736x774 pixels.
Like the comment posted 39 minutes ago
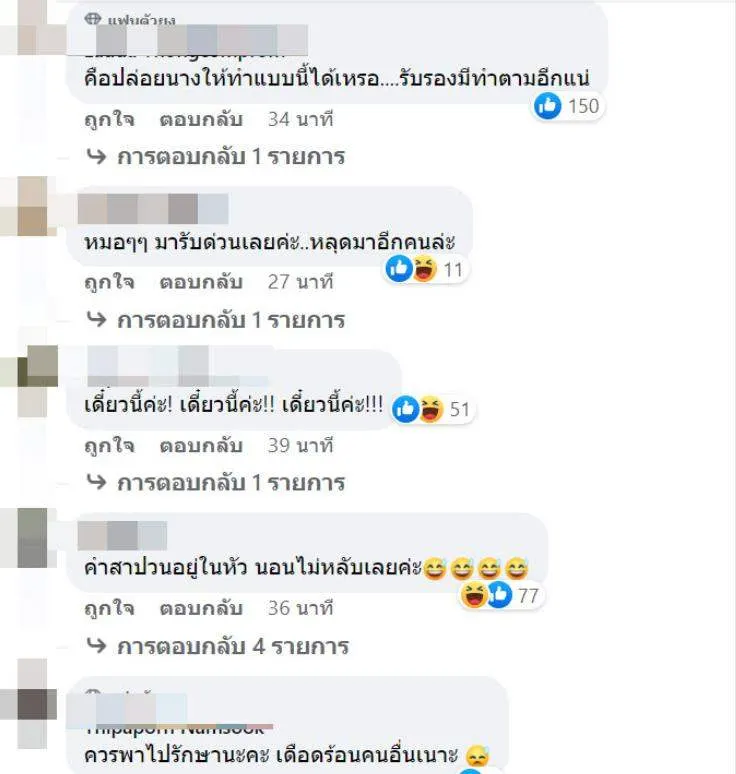pos(109,446)
